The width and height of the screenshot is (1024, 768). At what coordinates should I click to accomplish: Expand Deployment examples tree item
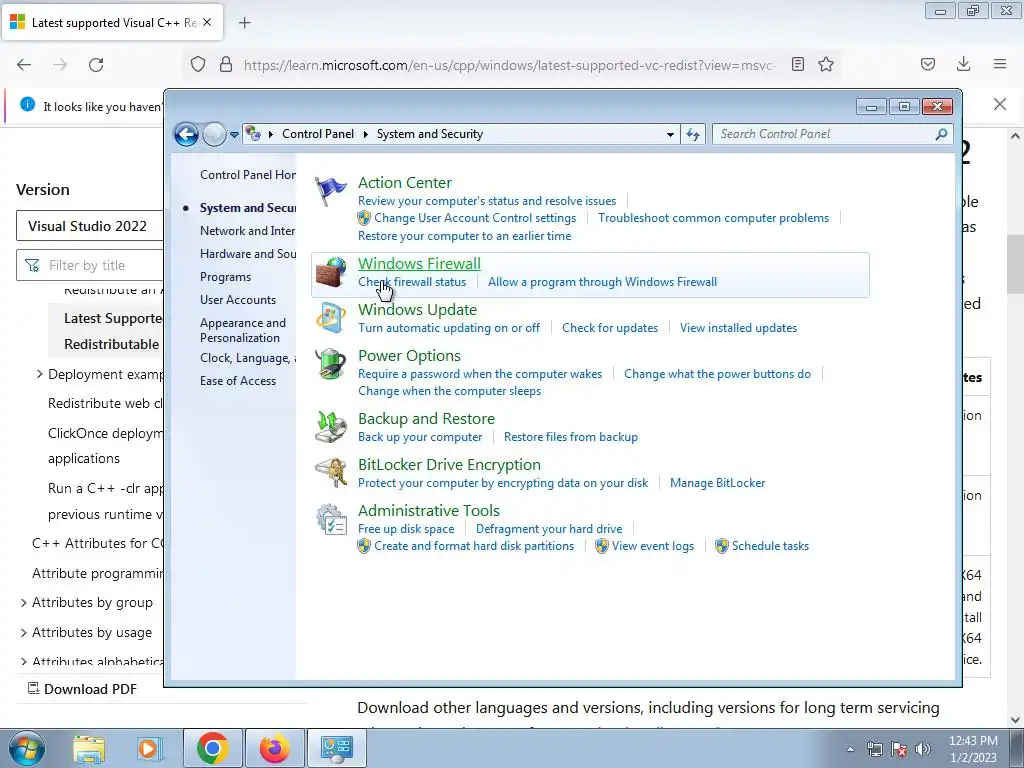pos(39,374)
